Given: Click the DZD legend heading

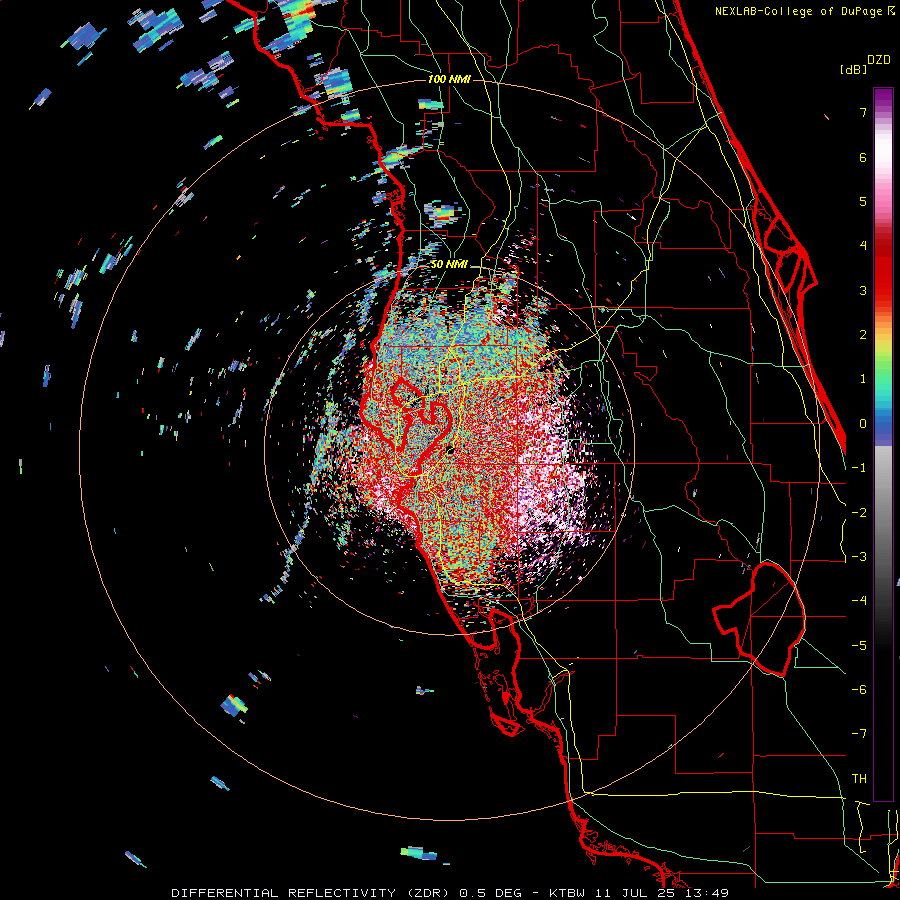Looking at the screenshot, I should point(879,60).
